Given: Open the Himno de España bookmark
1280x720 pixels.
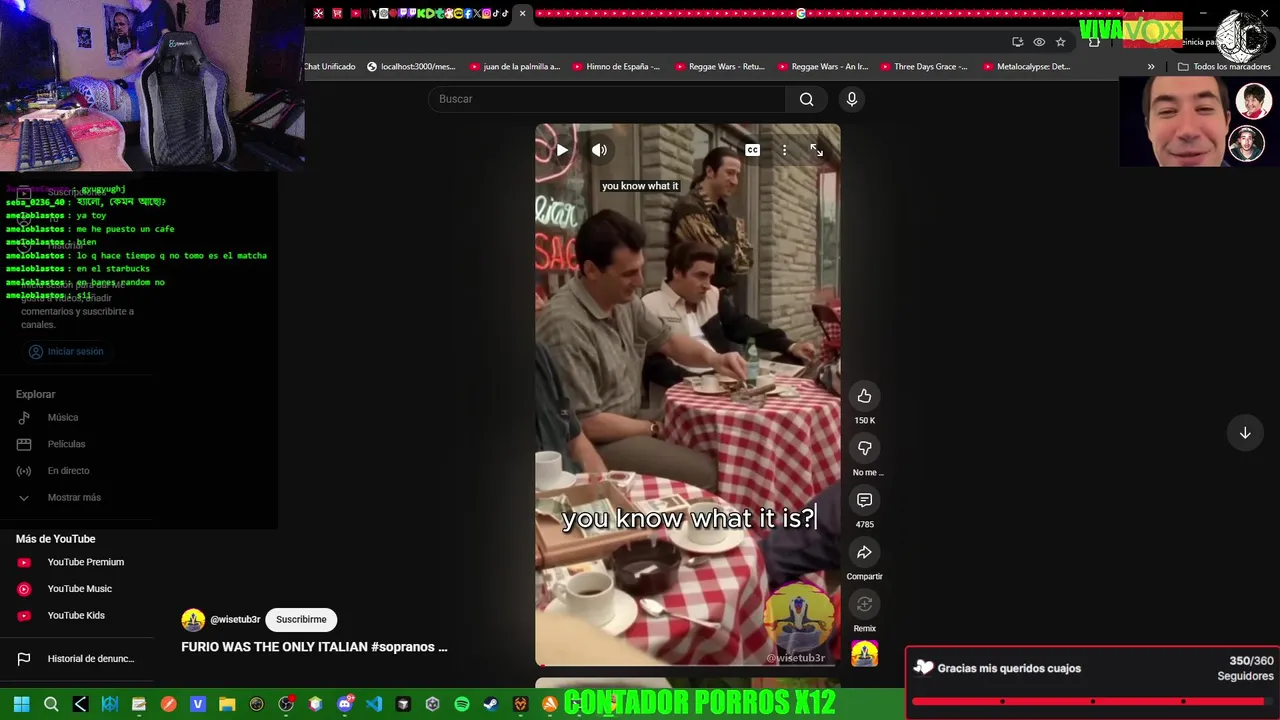Looking at the screenshot, I should pos(616,67).
